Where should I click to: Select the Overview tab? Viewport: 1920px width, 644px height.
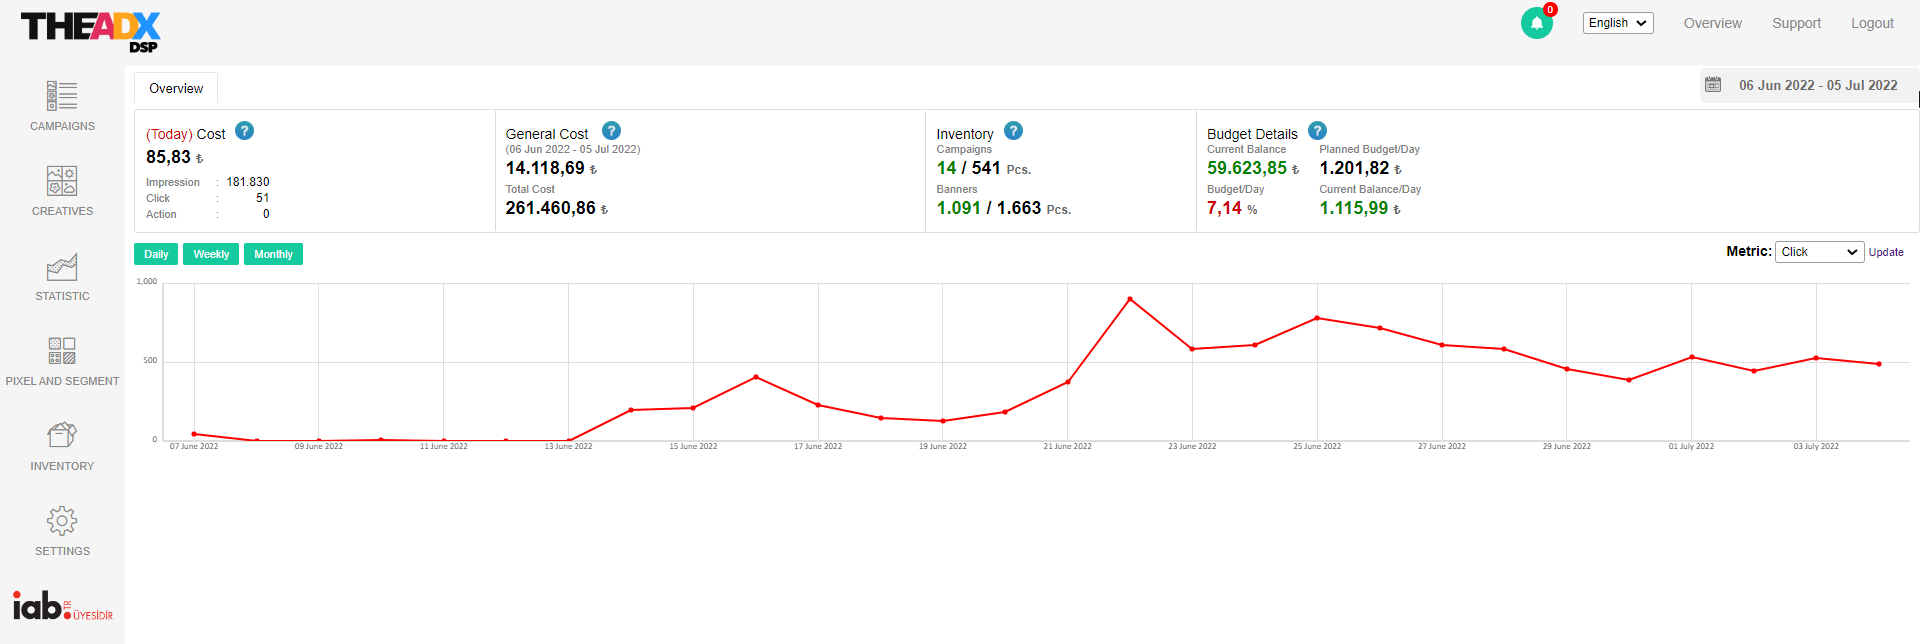coord(176,88)
